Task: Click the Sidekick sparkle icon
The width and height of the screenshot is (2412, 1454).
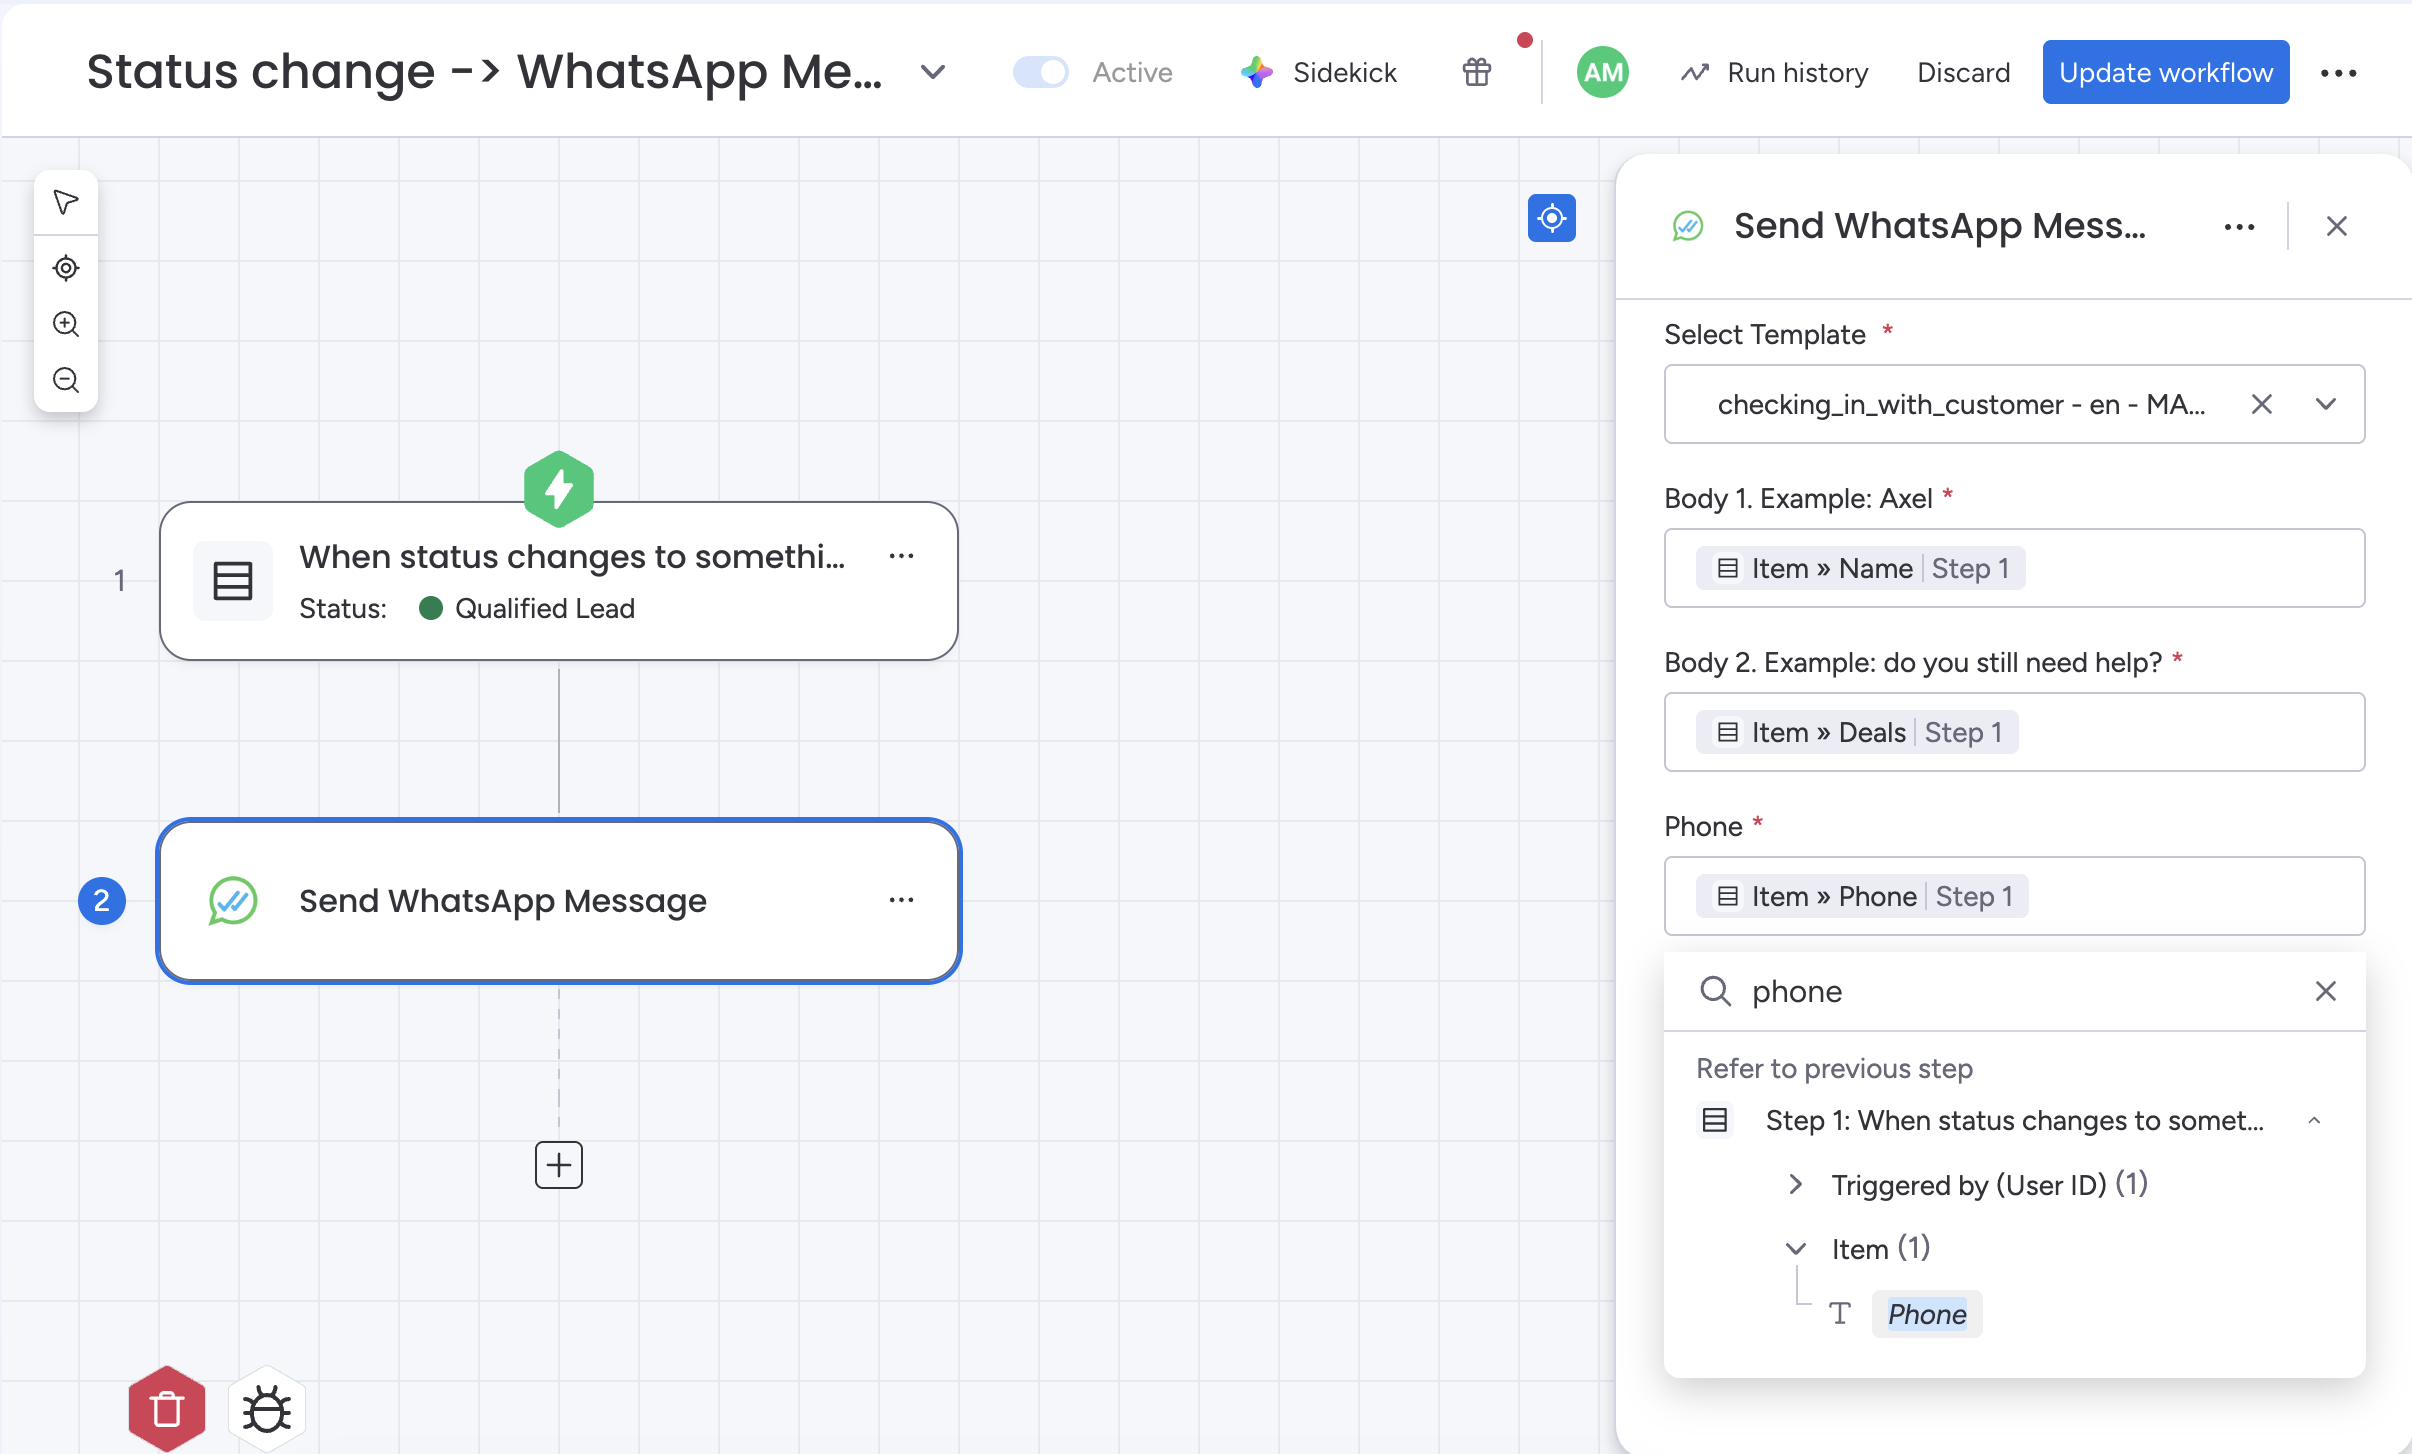Action: 1257,72
